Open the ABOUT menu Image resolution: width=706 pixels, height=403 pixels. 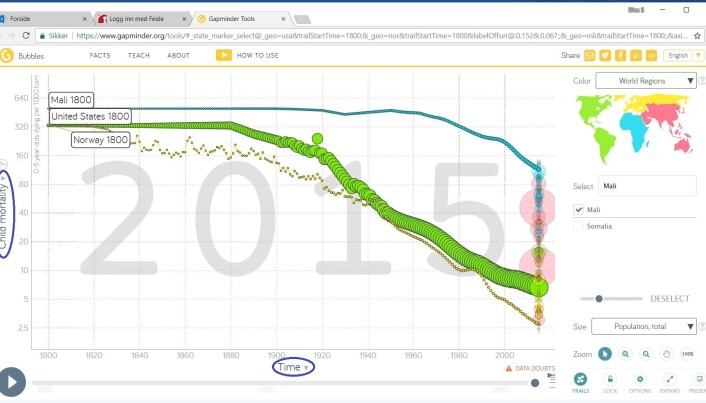pyautogui.click(x=178, y=55)
